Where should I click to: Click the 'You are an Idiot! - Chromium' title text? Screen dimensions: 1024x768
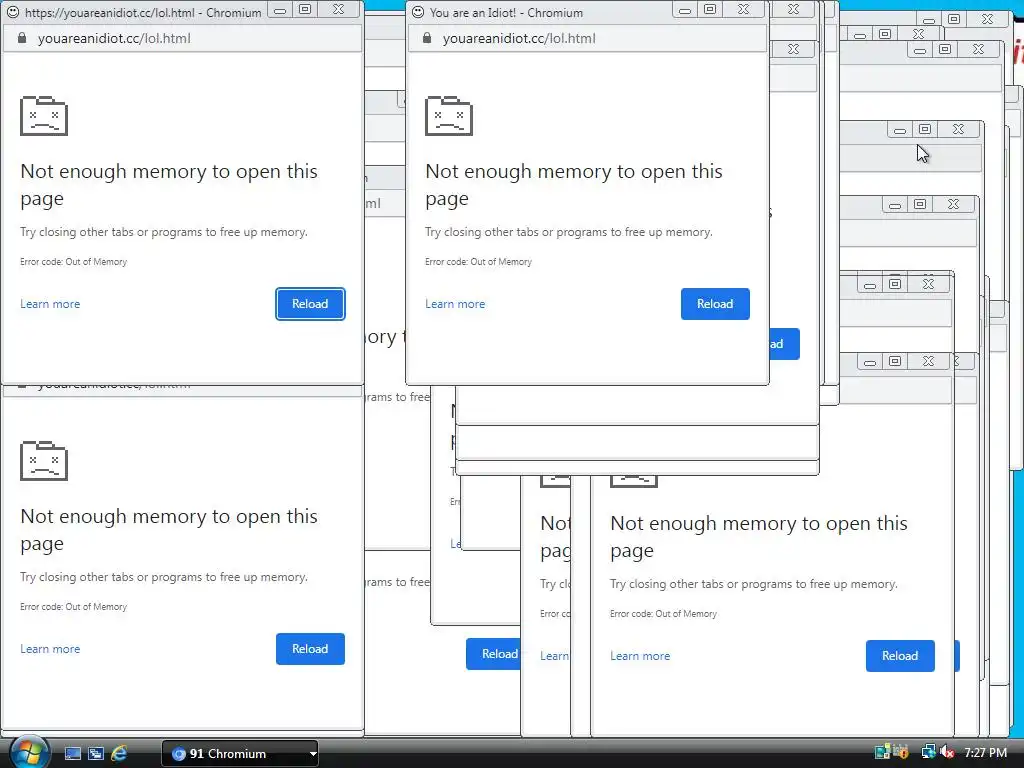(x=506, y=12)
